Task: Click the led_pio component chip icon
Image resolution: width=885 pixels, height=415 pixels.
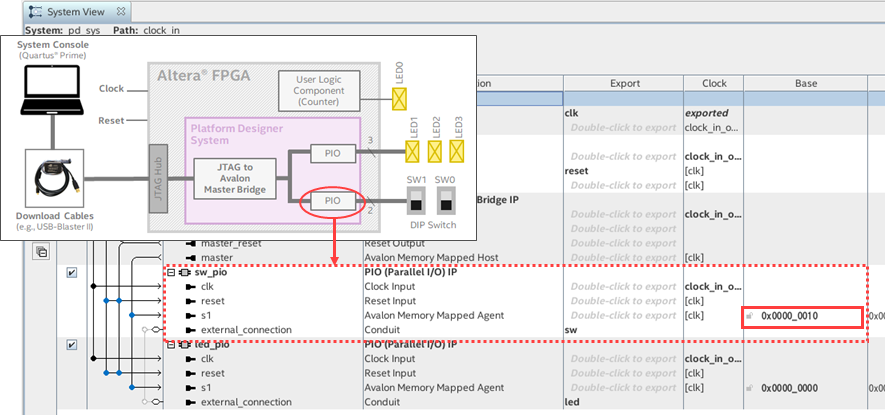Action: click(186, 345)
